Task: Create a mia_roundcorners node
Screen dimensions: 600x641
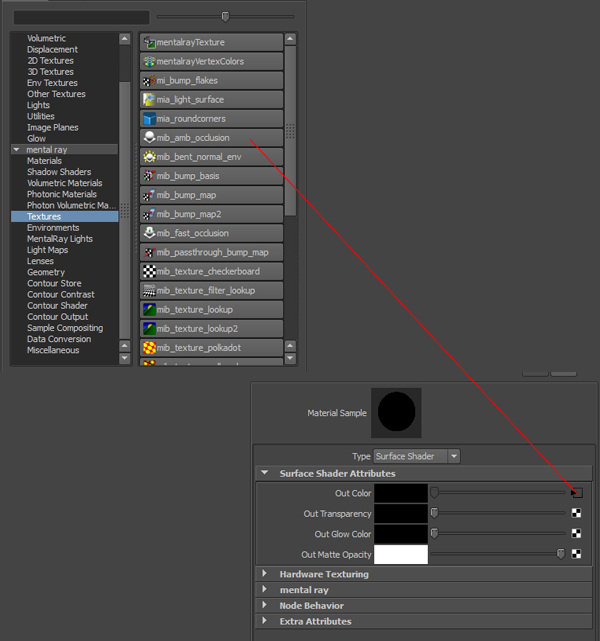Action: tap(211, 119)
